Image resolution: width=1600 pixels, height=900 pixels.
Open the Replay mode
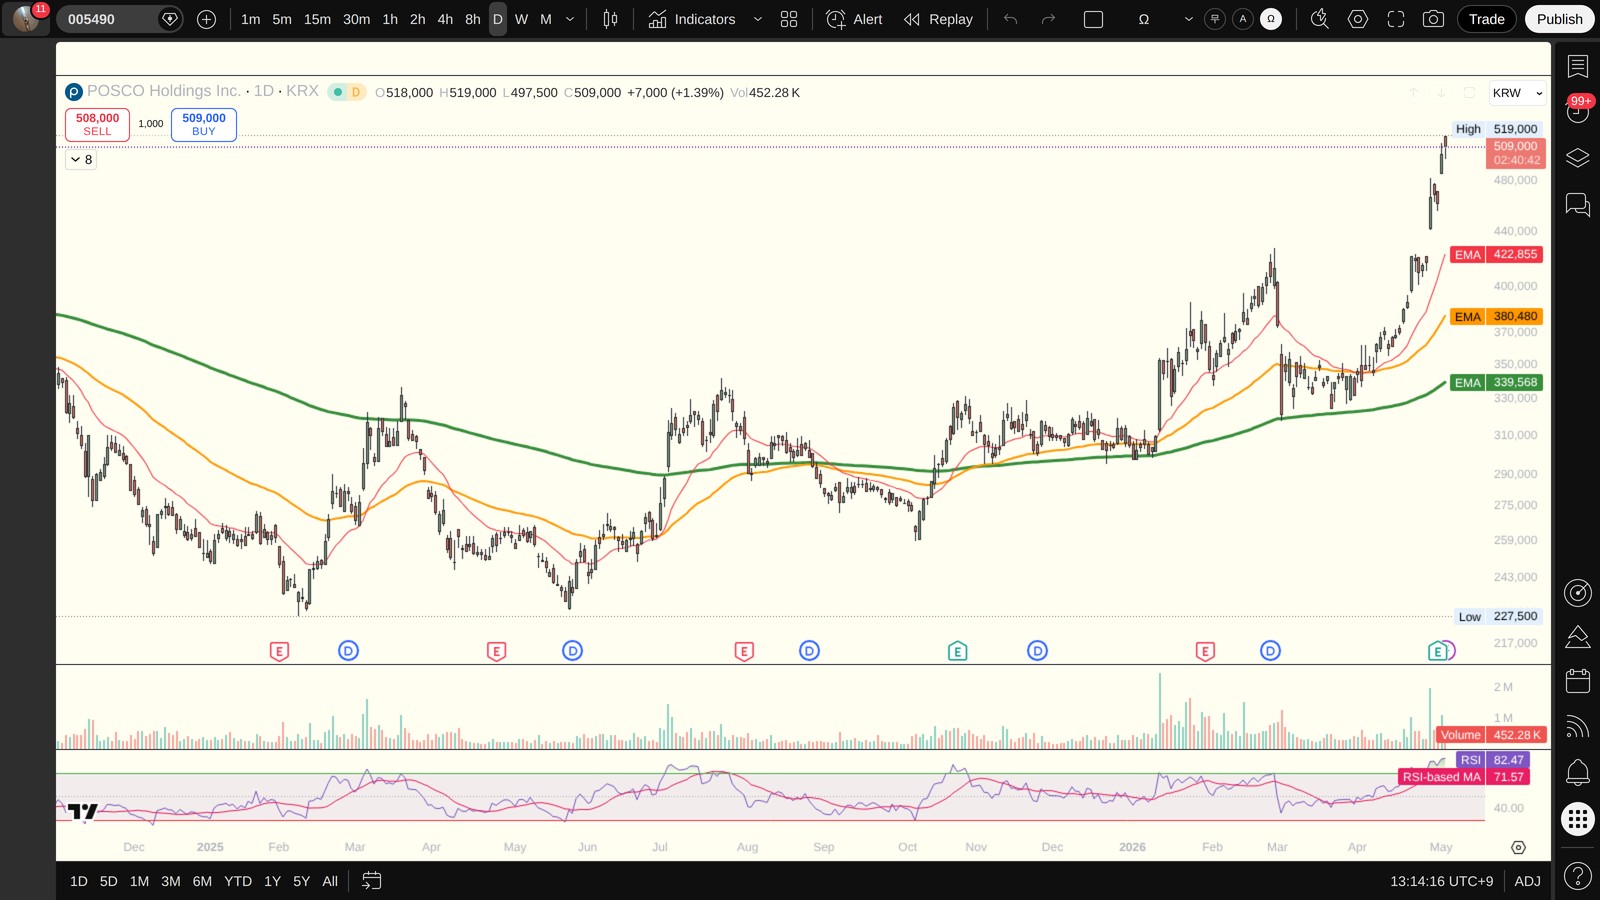click(x=938, y=19)
